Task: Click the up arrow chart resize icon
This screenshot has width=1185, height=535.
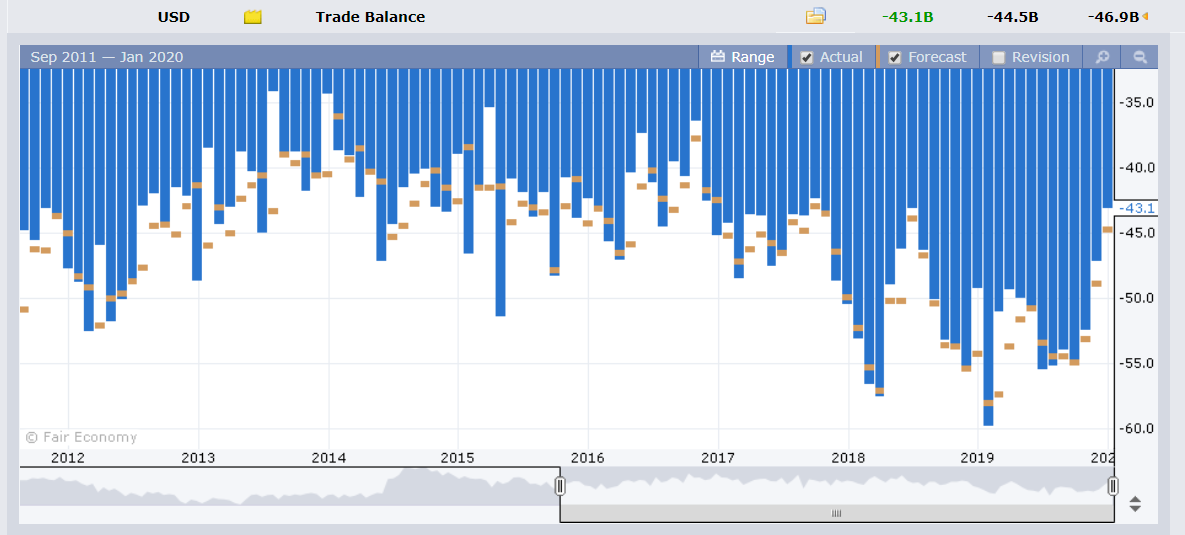Action: 1134,499
